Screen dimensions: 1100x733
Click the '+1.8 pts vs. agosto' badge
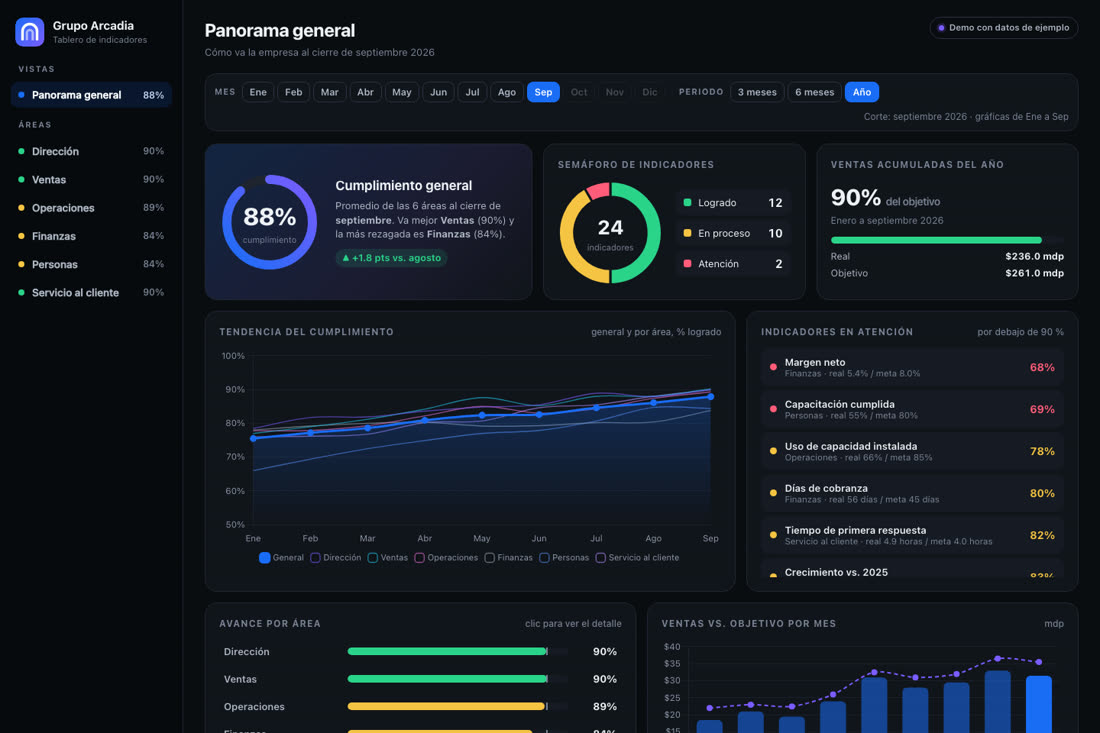(x=391, y=258)
